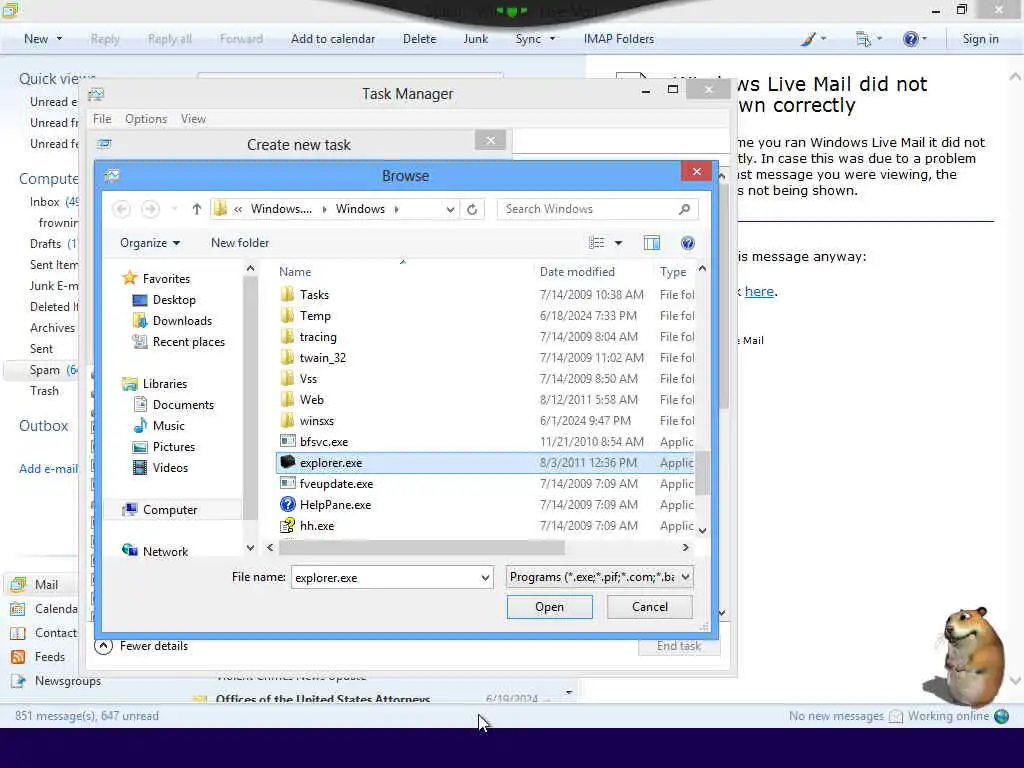This screenshot has width=1024, height=768.
Task: Click the tracing folder icon
Action: coord(287,336)
